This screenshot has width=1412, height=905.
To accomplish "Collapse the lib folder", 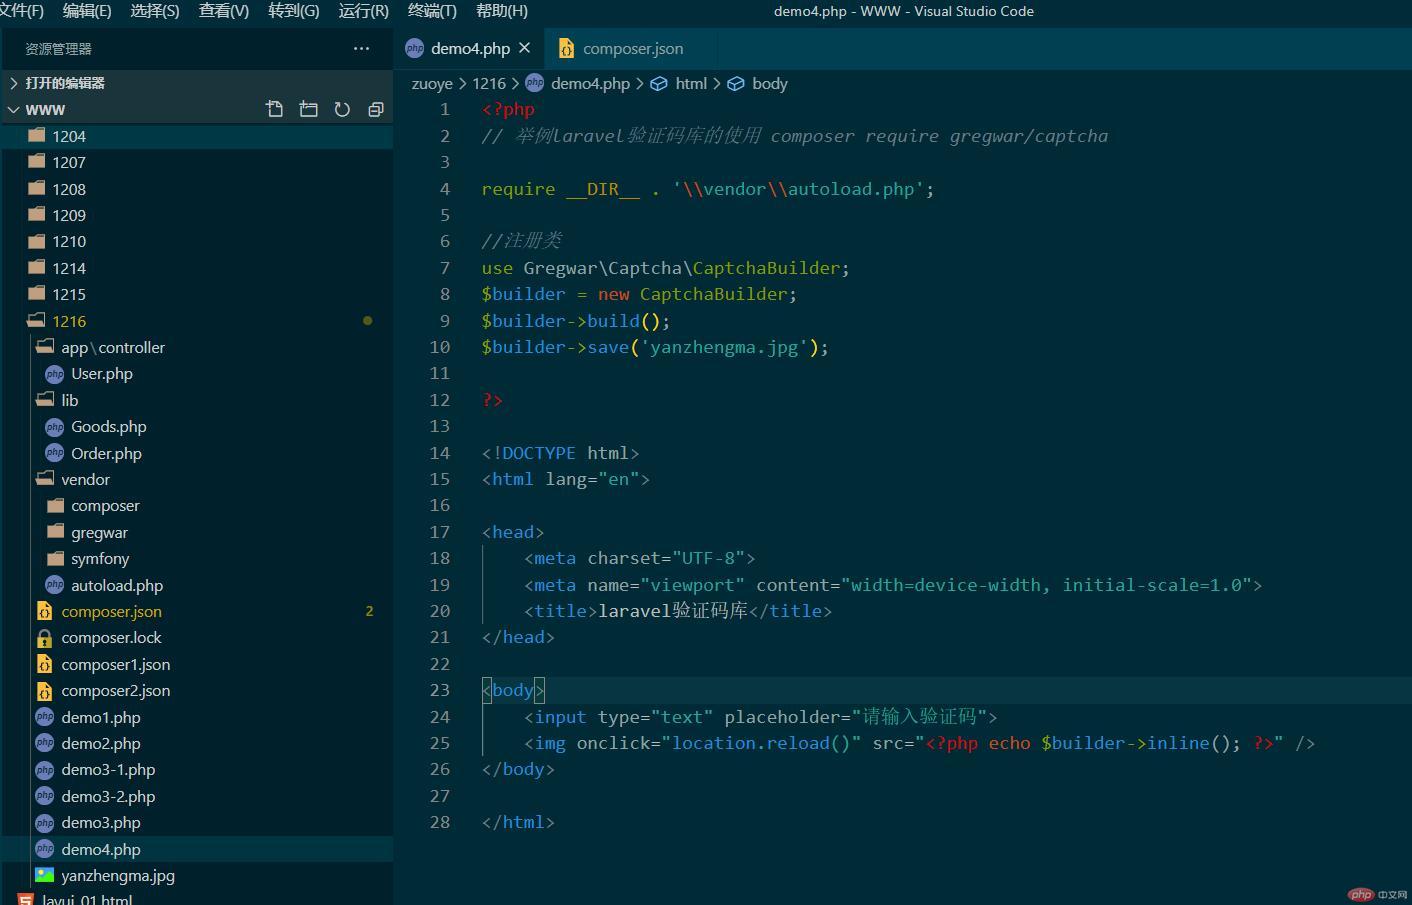I will coord(196,400).
